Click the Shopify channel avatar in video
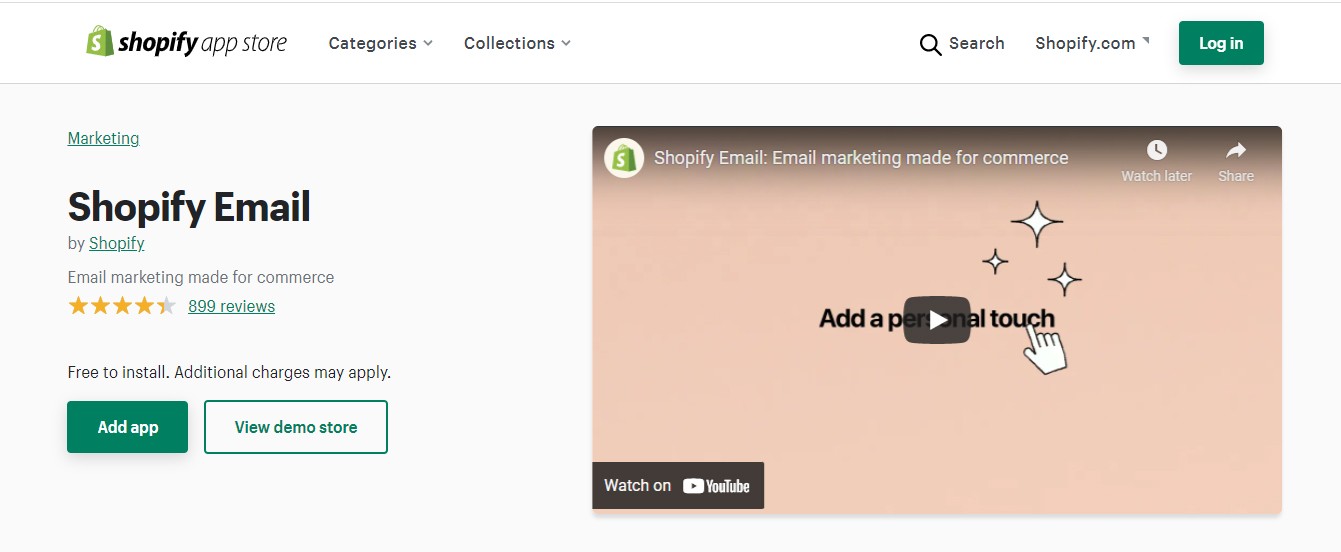Image resolution: width=1341 pixels, height=552 pixels. tap(624, 158)
